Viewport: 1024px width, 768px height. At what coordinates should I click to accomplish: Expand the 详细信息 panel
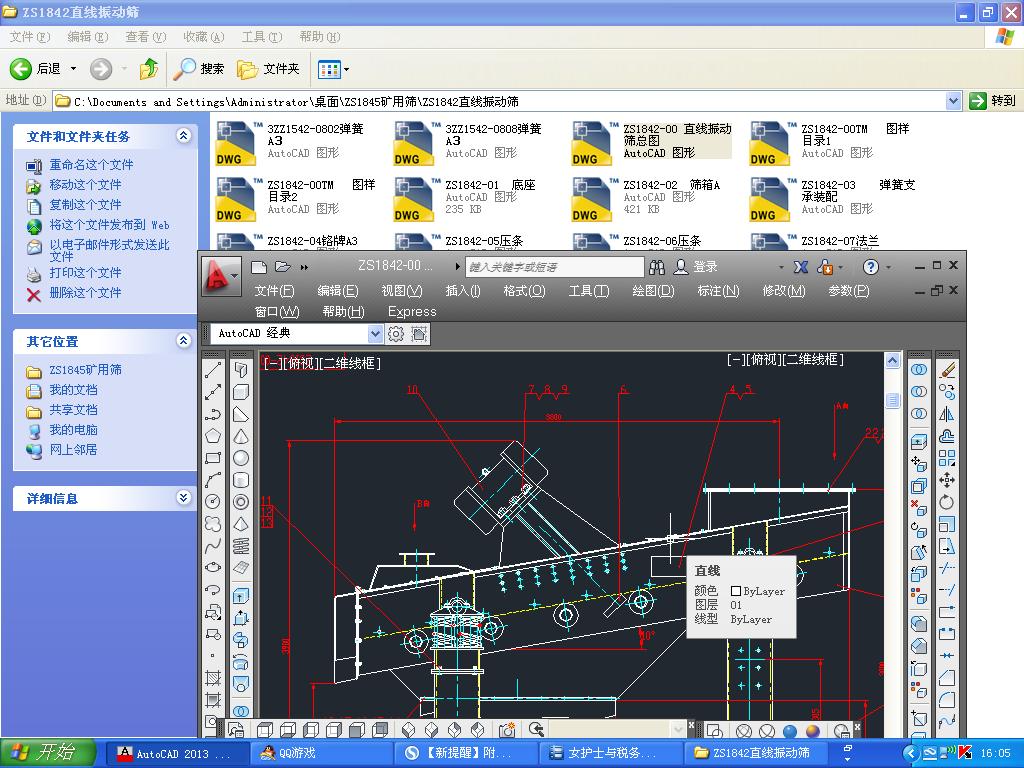183,498
